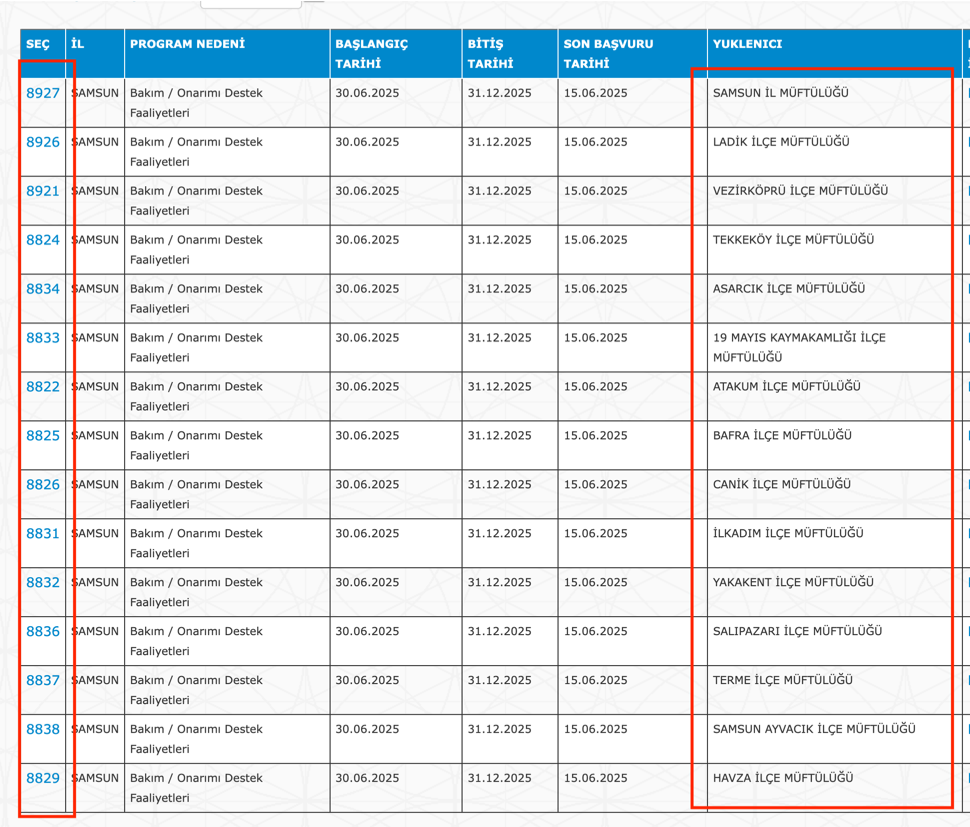
Task: Select record link 8926
Action: click(43, 142)
